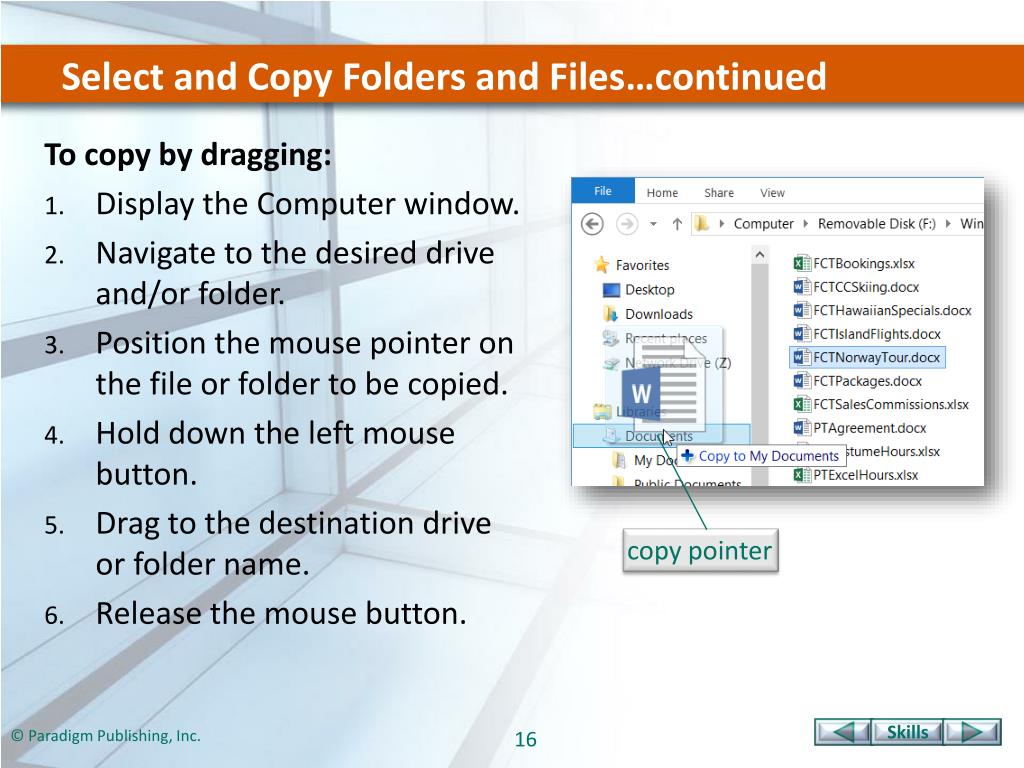Expand chevron after Computer breadcrumb

805,223
